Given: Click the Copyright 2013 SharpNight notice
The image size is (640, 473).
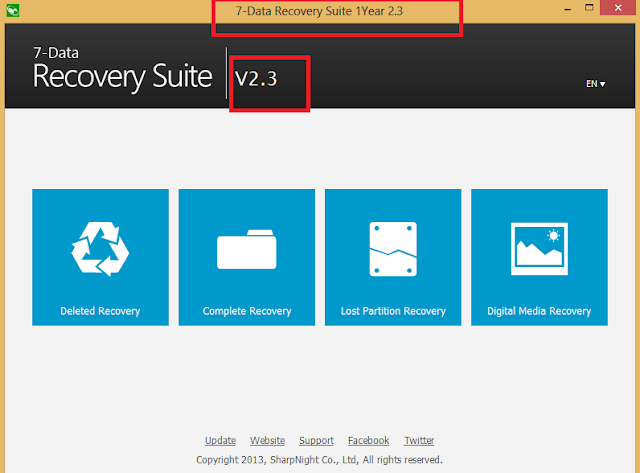Looking at the screenshot, I should tap(319, 460).
